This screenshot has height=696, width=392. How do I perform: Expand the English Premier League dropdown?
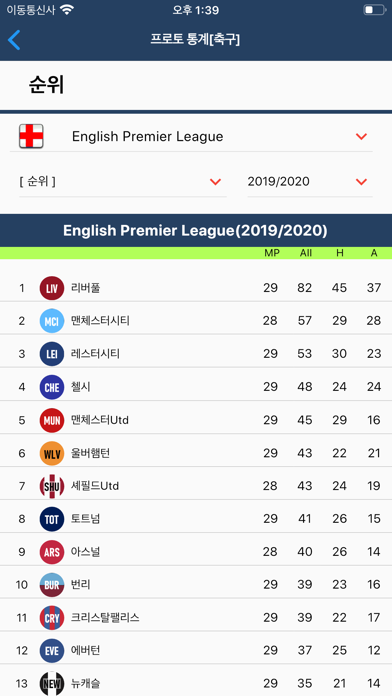pos(191,137)
